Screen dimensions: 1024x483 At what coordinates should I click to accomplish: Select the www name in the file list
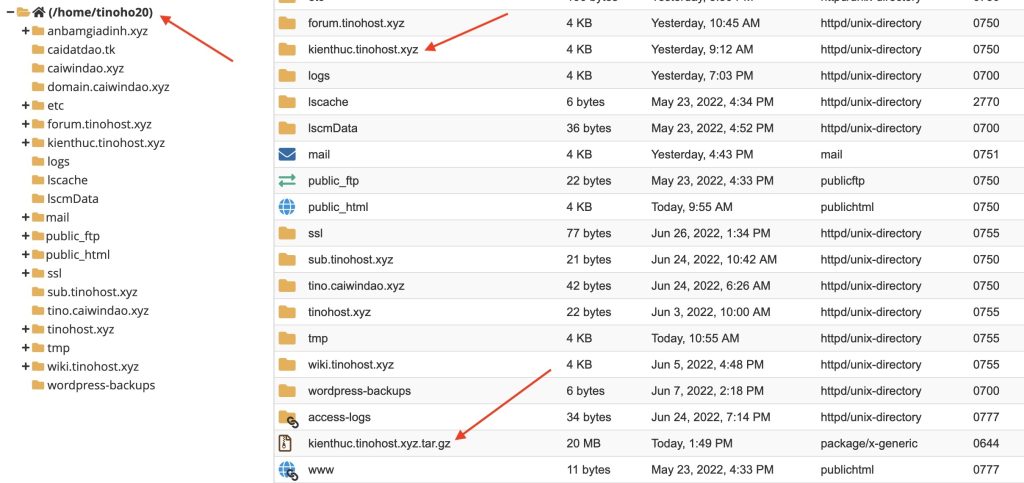pyautogui.click(x=321, y=470)
